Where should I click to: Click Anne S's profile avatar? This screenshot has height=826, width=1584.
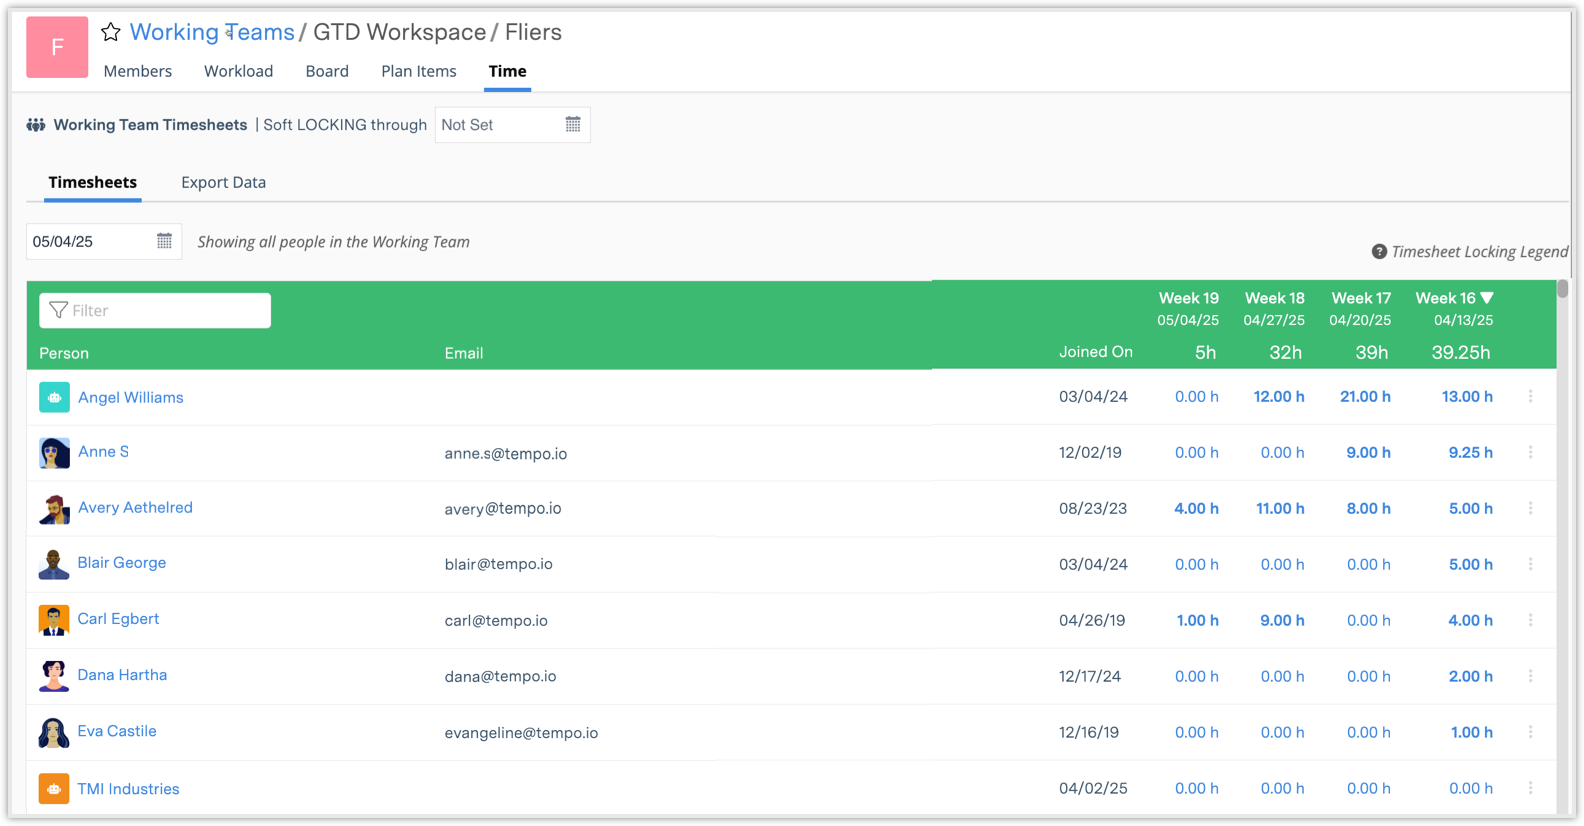54,453
